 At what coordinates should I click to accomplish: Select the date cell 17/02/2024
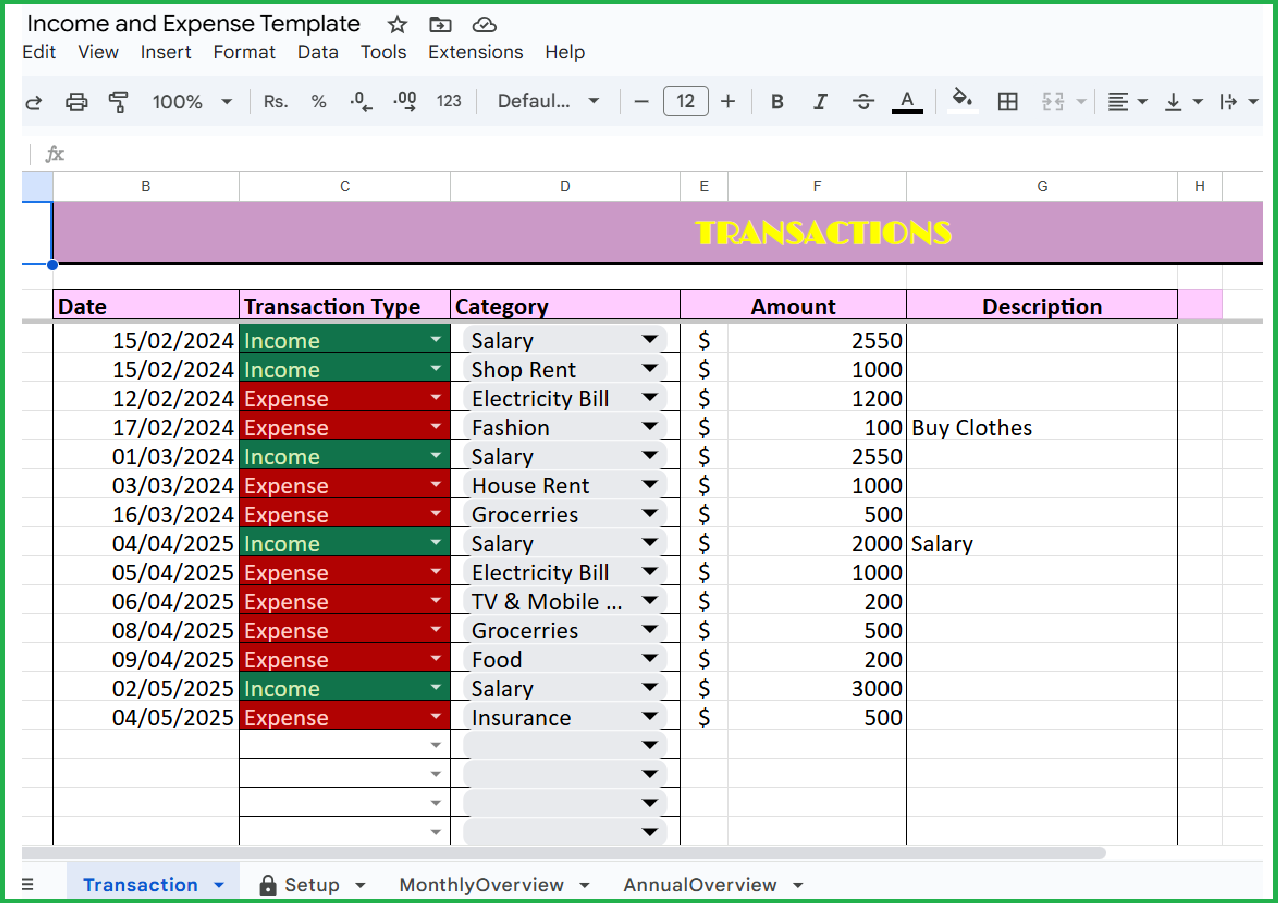coord(146,427)
